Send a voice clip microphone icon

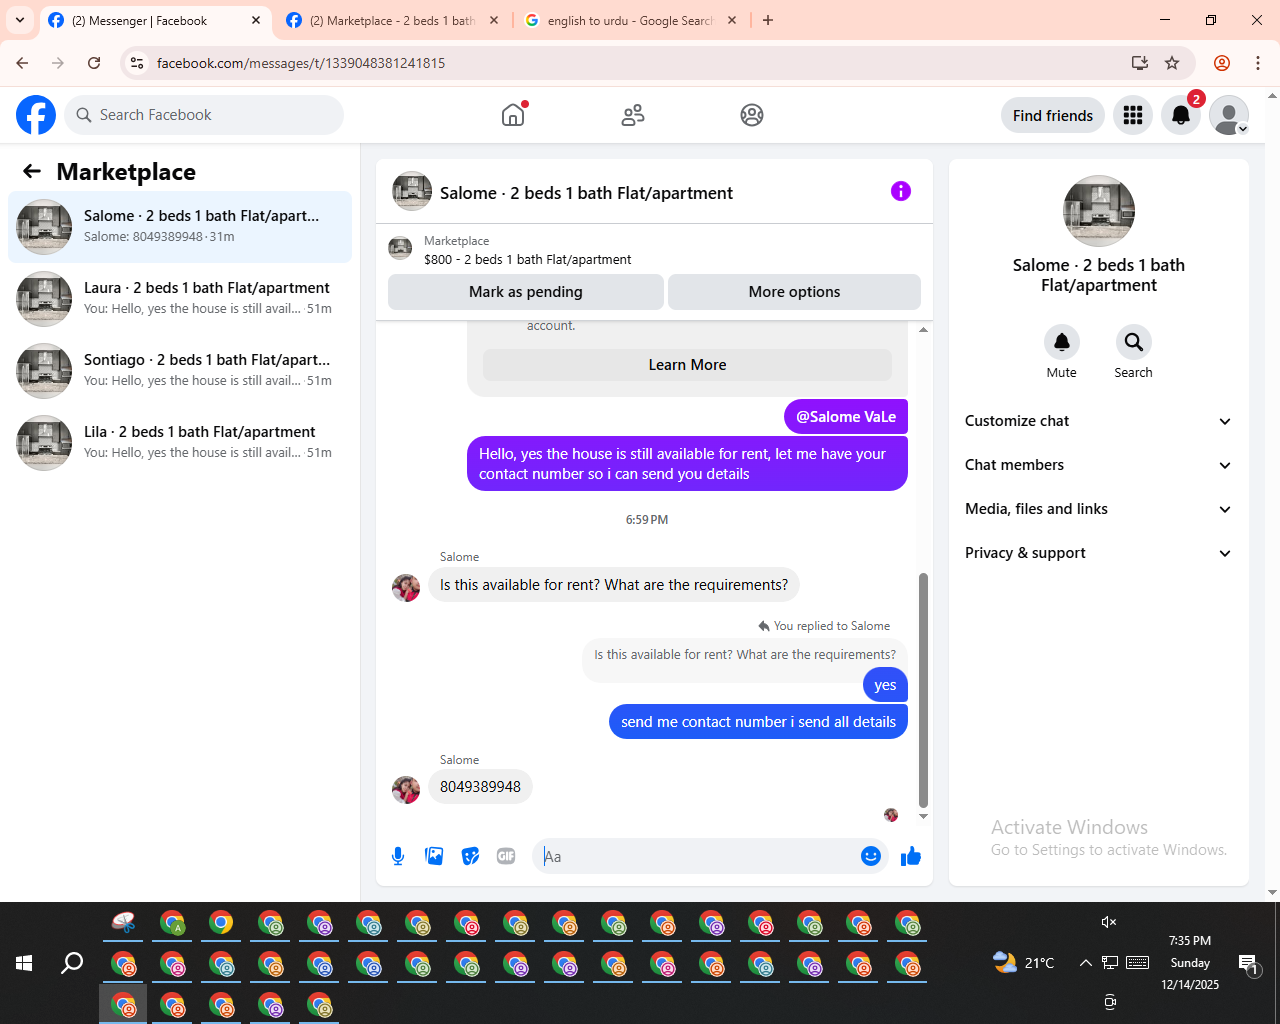[x=398, y=856]
